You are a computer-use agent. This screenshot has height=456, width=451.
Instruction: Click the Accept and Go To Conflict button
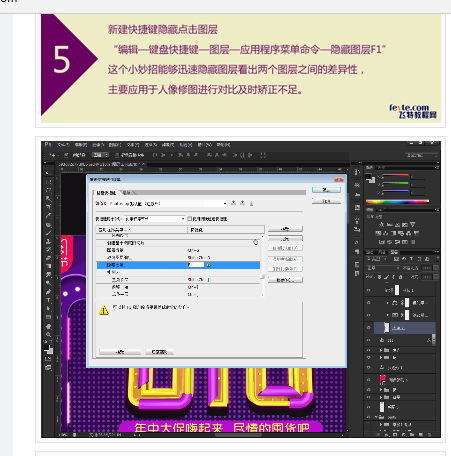coord(120,352)
